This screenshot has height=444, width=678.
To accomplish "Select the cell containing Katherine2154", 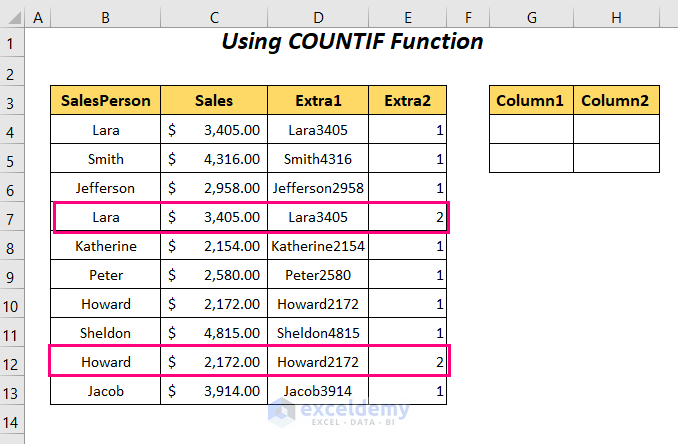I will (x=318, y=246).
